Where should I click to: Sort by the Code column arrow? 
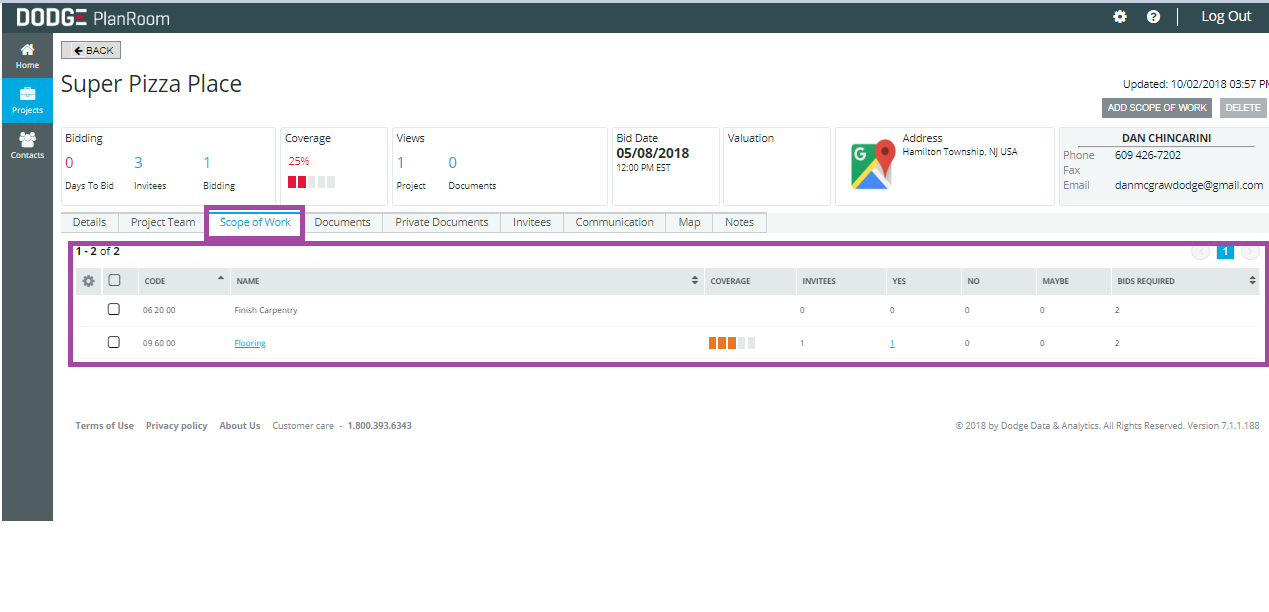221,279
